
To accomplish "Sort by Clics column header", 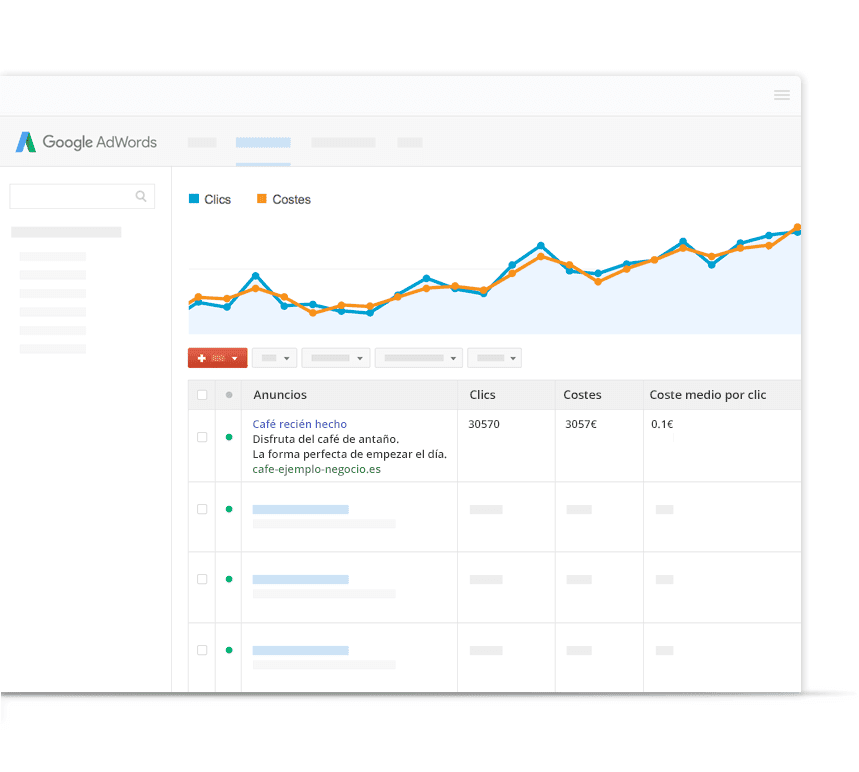I will coord(483,395).
